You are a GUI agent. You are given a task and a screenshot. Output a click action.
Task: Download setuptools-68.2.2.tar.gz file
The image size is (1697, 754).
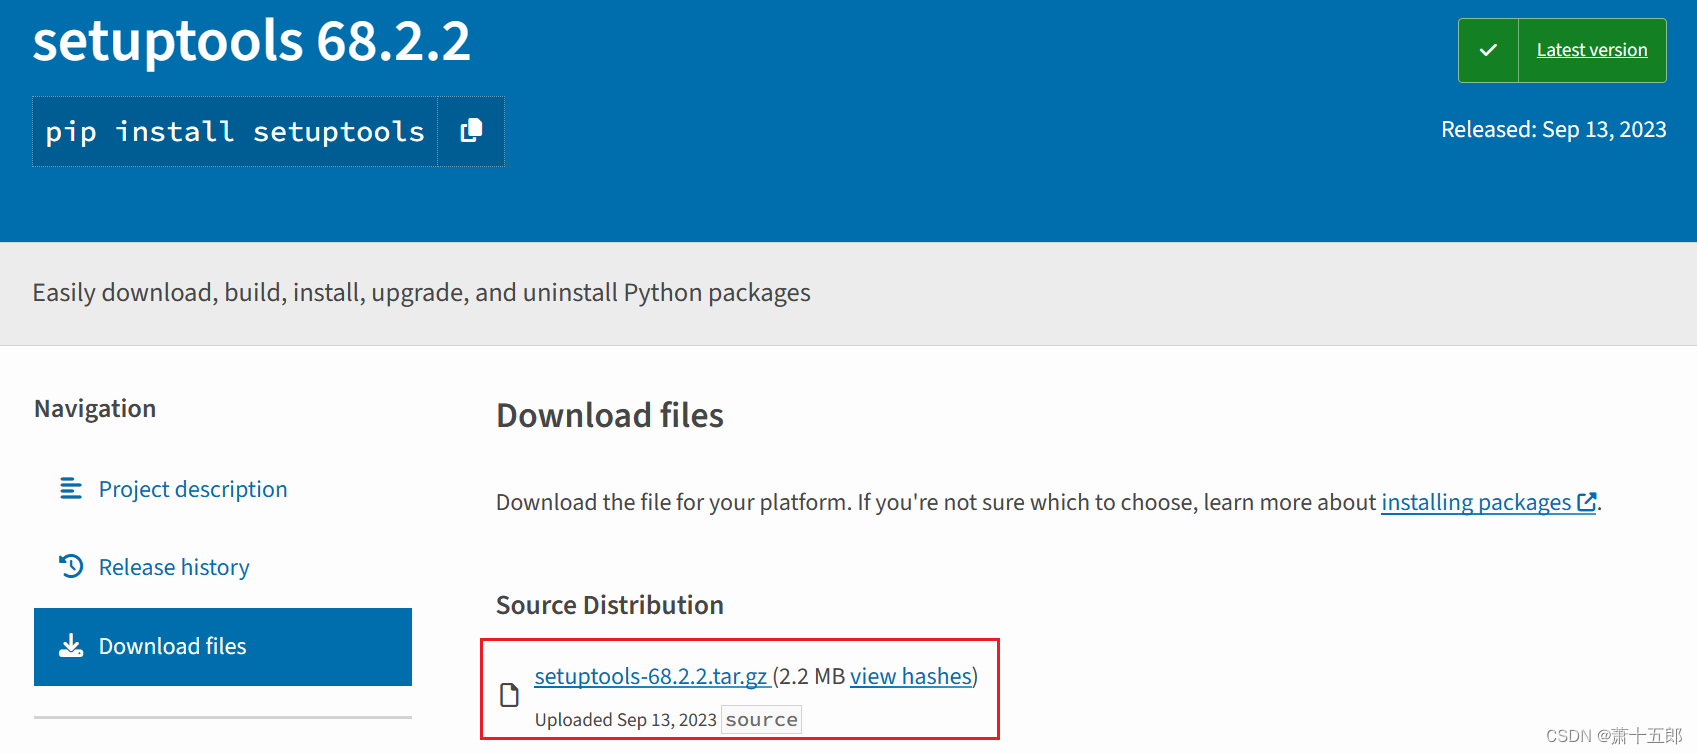coord(650,676)
